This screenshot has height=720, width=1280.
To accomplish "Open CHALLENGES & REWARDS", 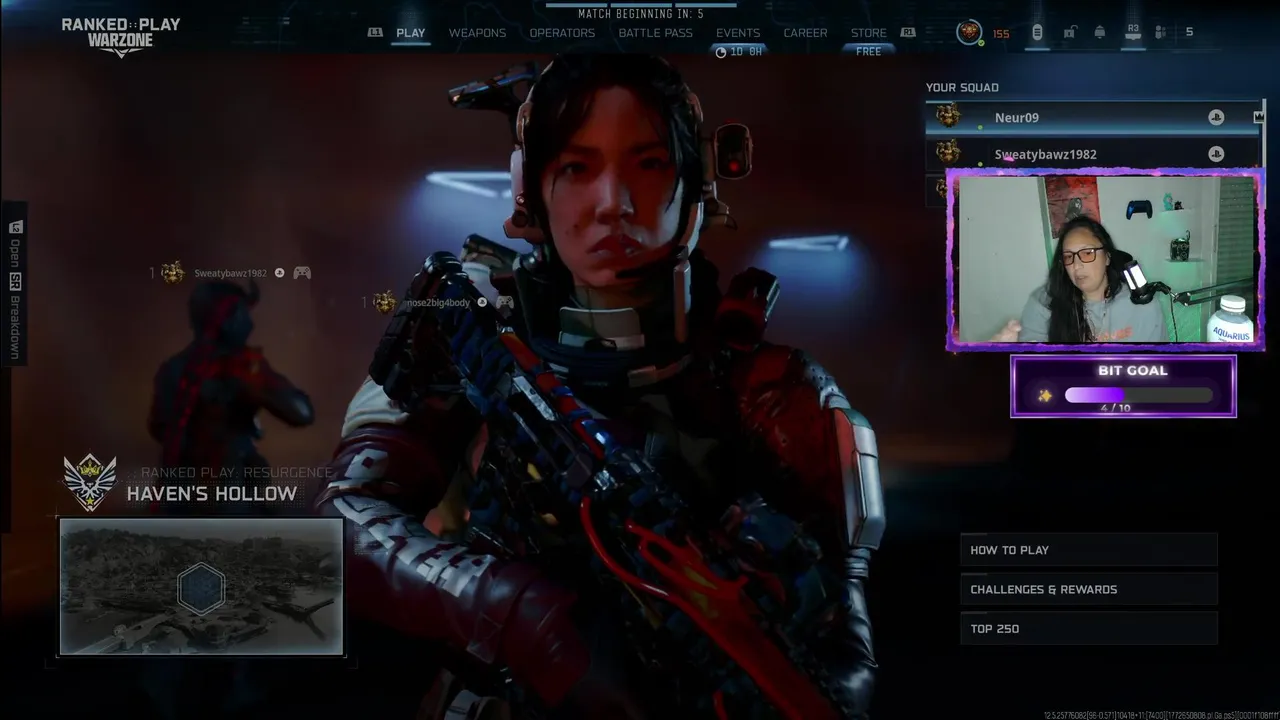I will [x=1089, y=589].
